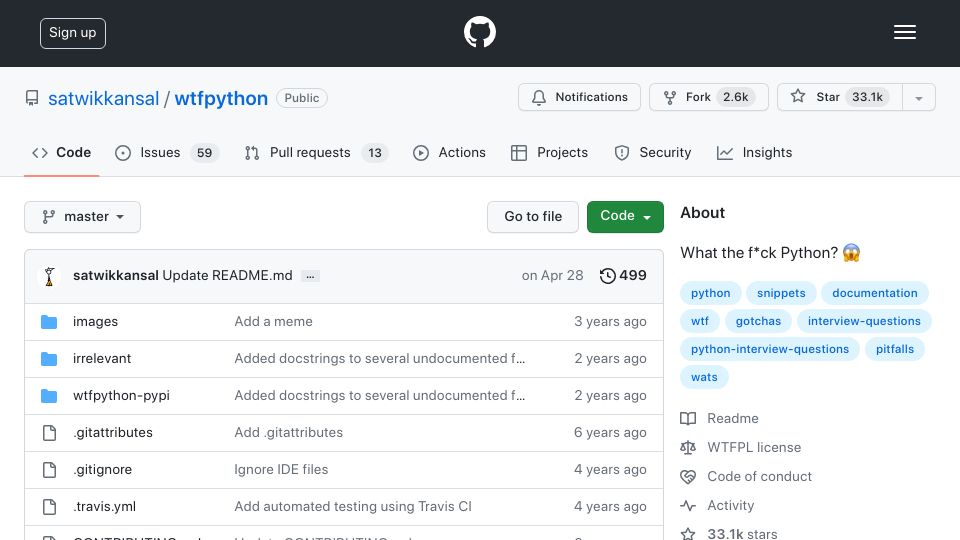The image size is (960, 540).
Task: Select the wats topic tag
Action: click(704, 378)
